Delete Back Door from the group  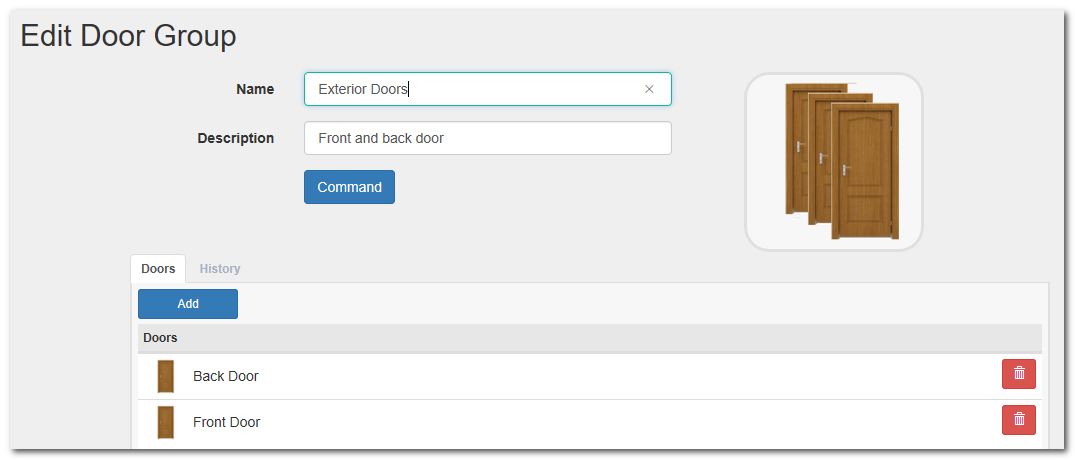tap(1018, 374)
